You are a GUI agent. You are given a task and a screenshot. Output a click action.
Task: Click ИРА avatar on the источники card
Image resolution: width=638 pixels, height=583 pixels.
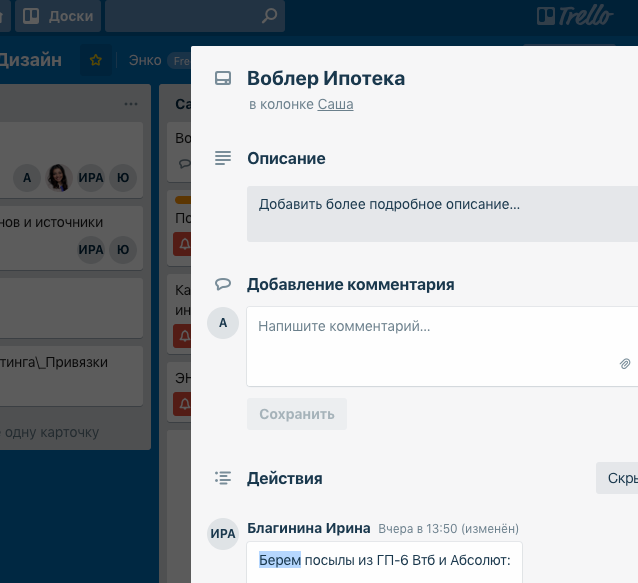91,249
